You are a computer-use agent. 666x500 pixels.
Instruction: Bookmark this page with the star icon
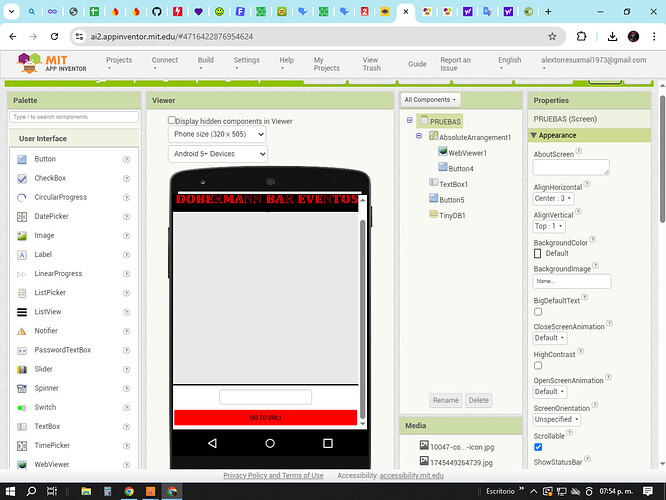click(552, 37)
